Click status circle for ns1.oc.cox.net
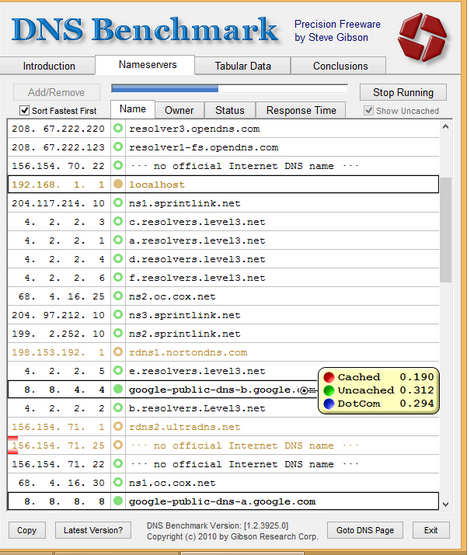 pyautogui.click(x=118, y=482)
